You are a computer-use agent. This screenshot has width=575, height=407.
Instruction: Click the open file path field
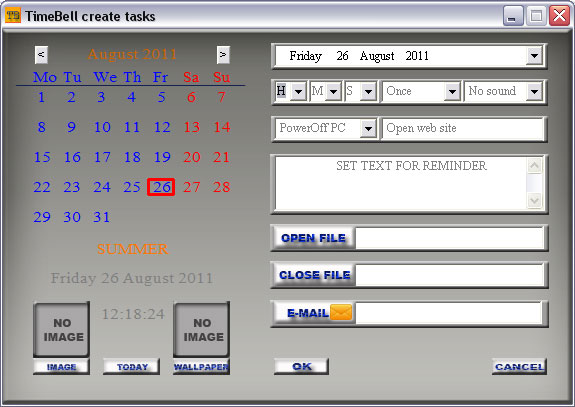point(450,238)
